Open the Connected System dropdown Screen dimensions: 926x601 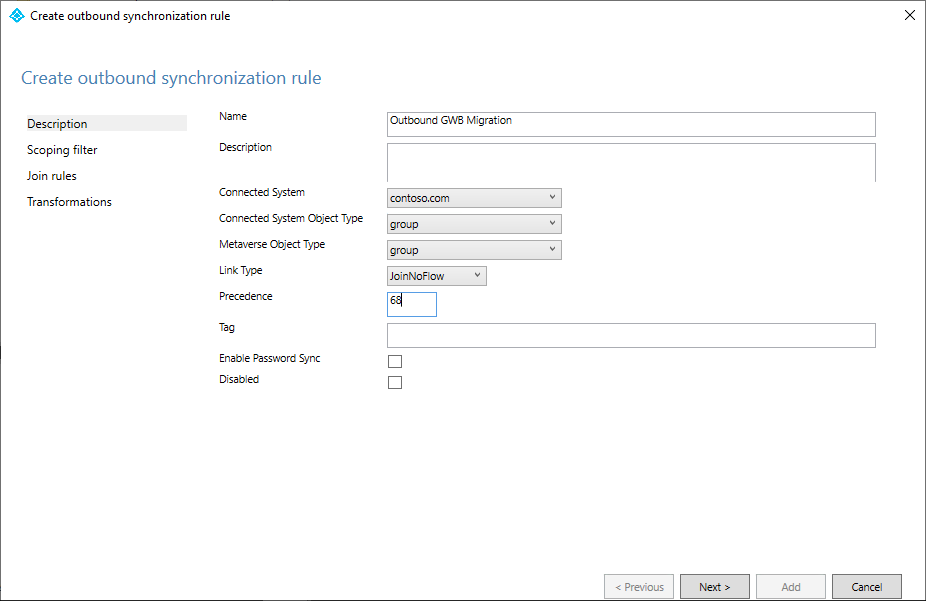pos(474,198)
